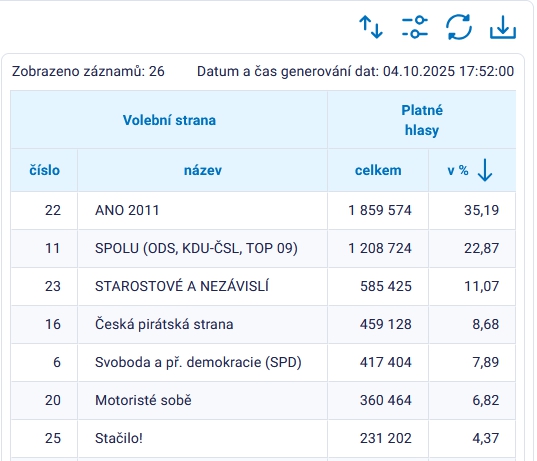Select percentage value 35,19
Screen dimensions: 537x461
click(x=482, y=210)
